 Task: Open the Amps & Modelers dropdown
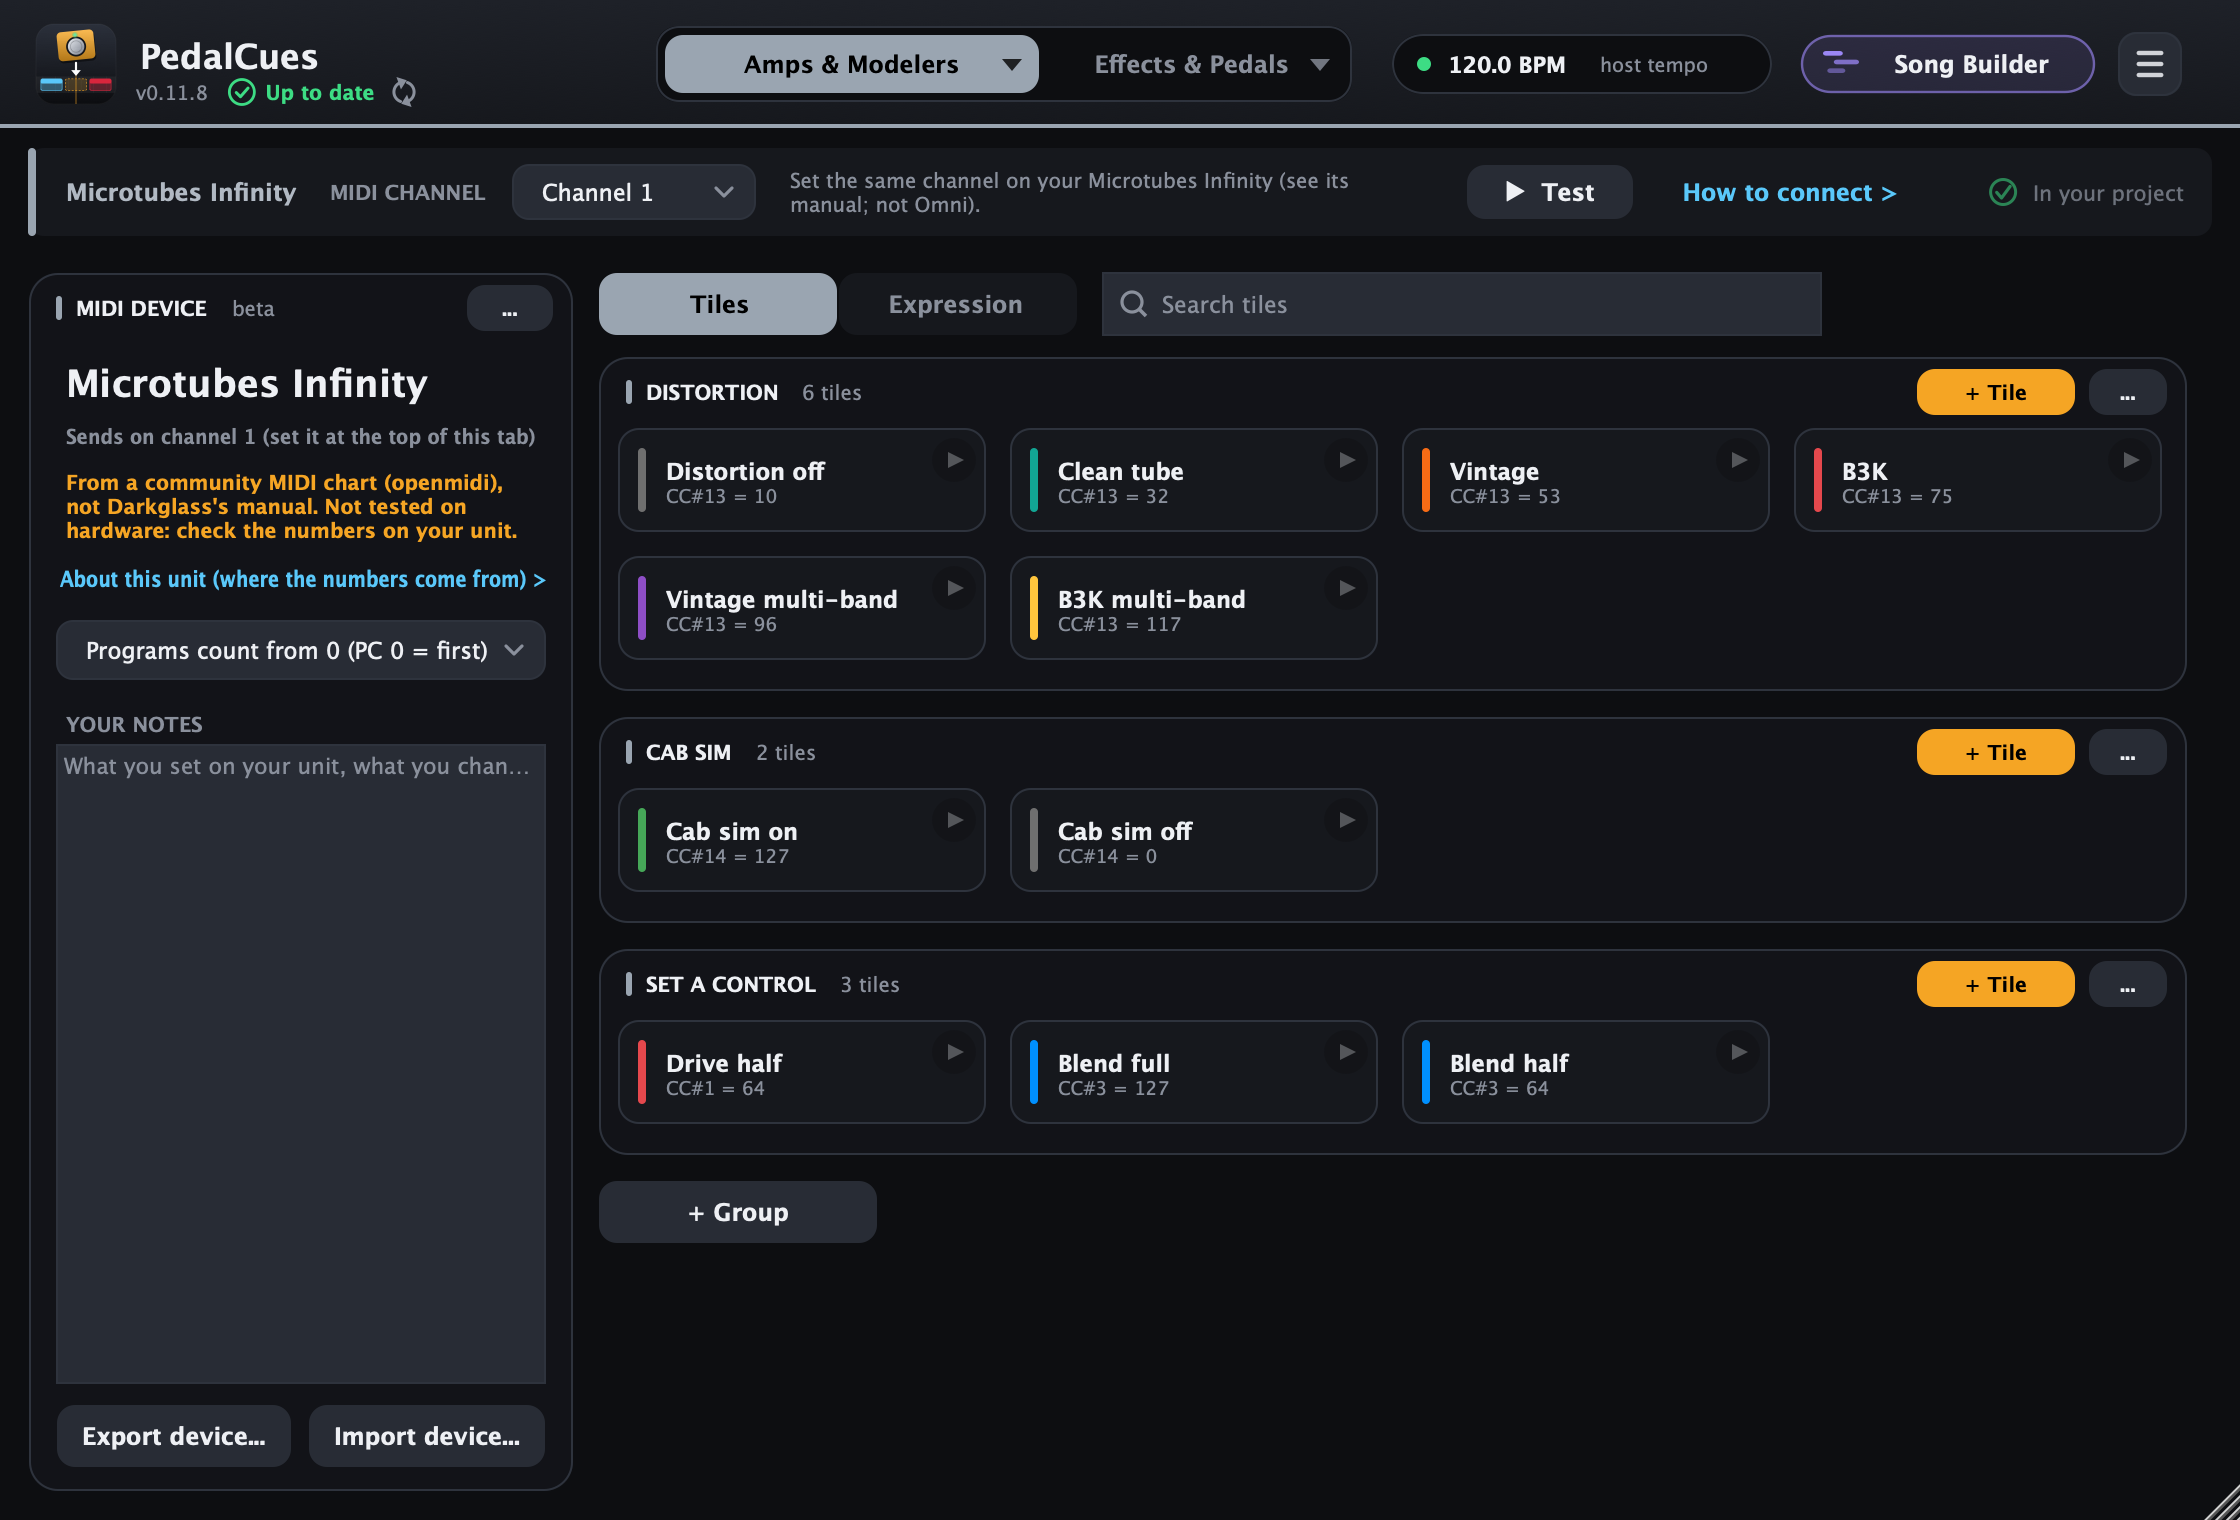tap(851, 64)
